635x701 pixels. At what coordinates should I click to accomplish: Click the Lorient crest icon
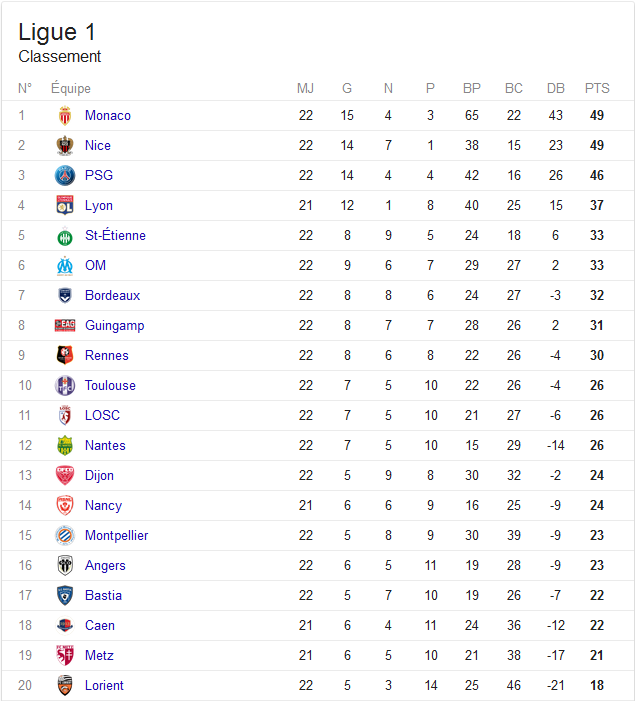point(65,685)
